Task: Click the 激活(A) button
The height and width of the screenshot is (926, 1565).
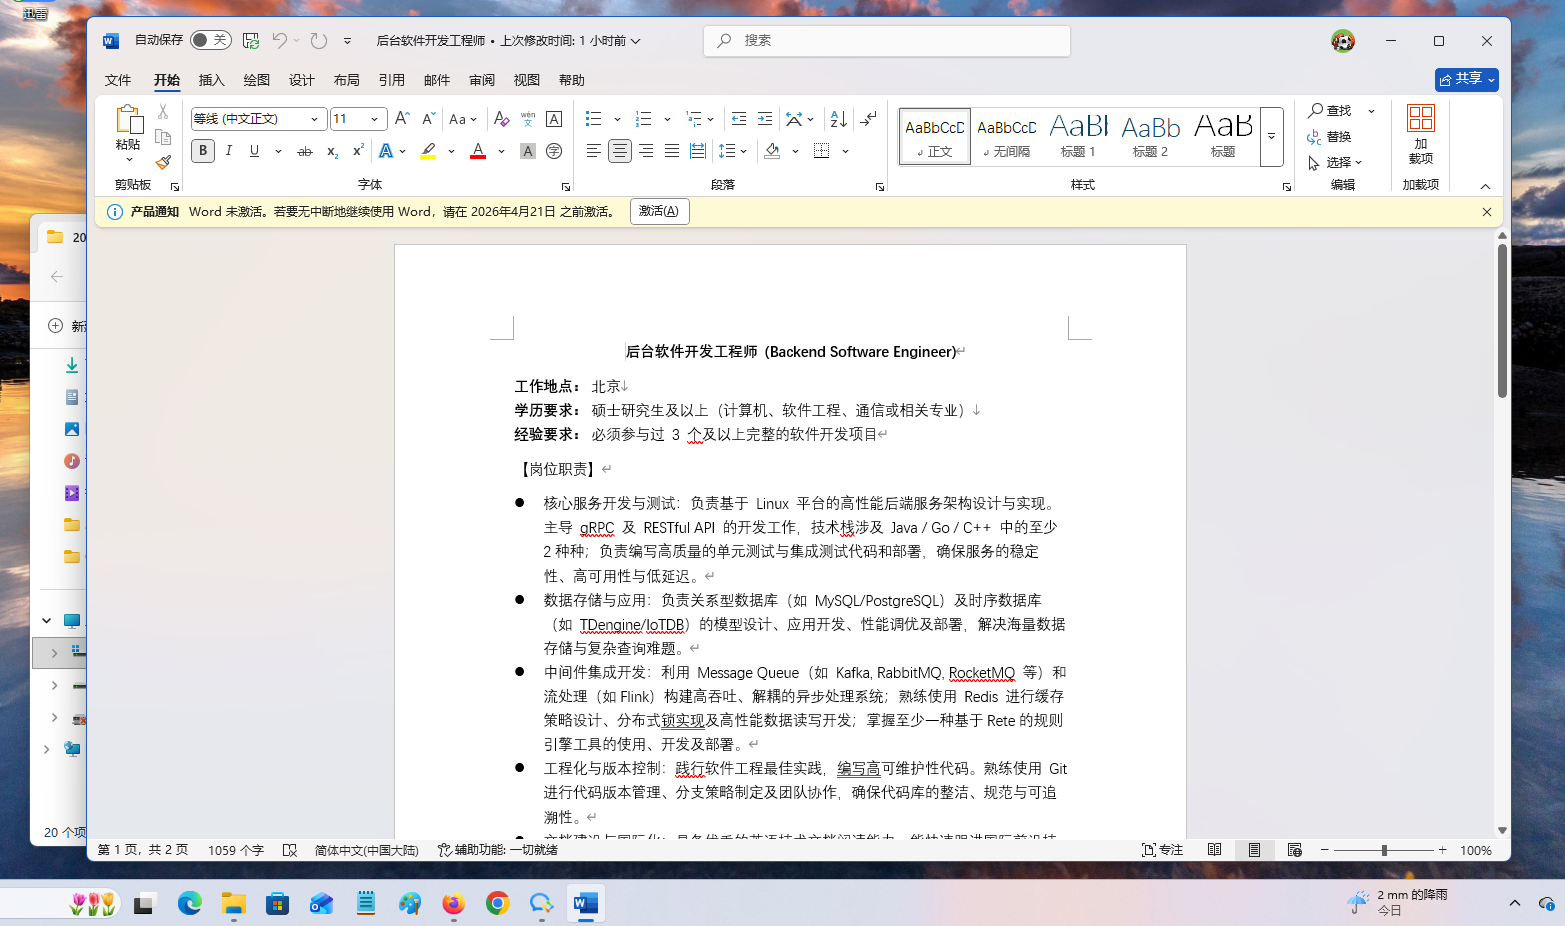Action: pyautogui.click(x=659, y=211)
